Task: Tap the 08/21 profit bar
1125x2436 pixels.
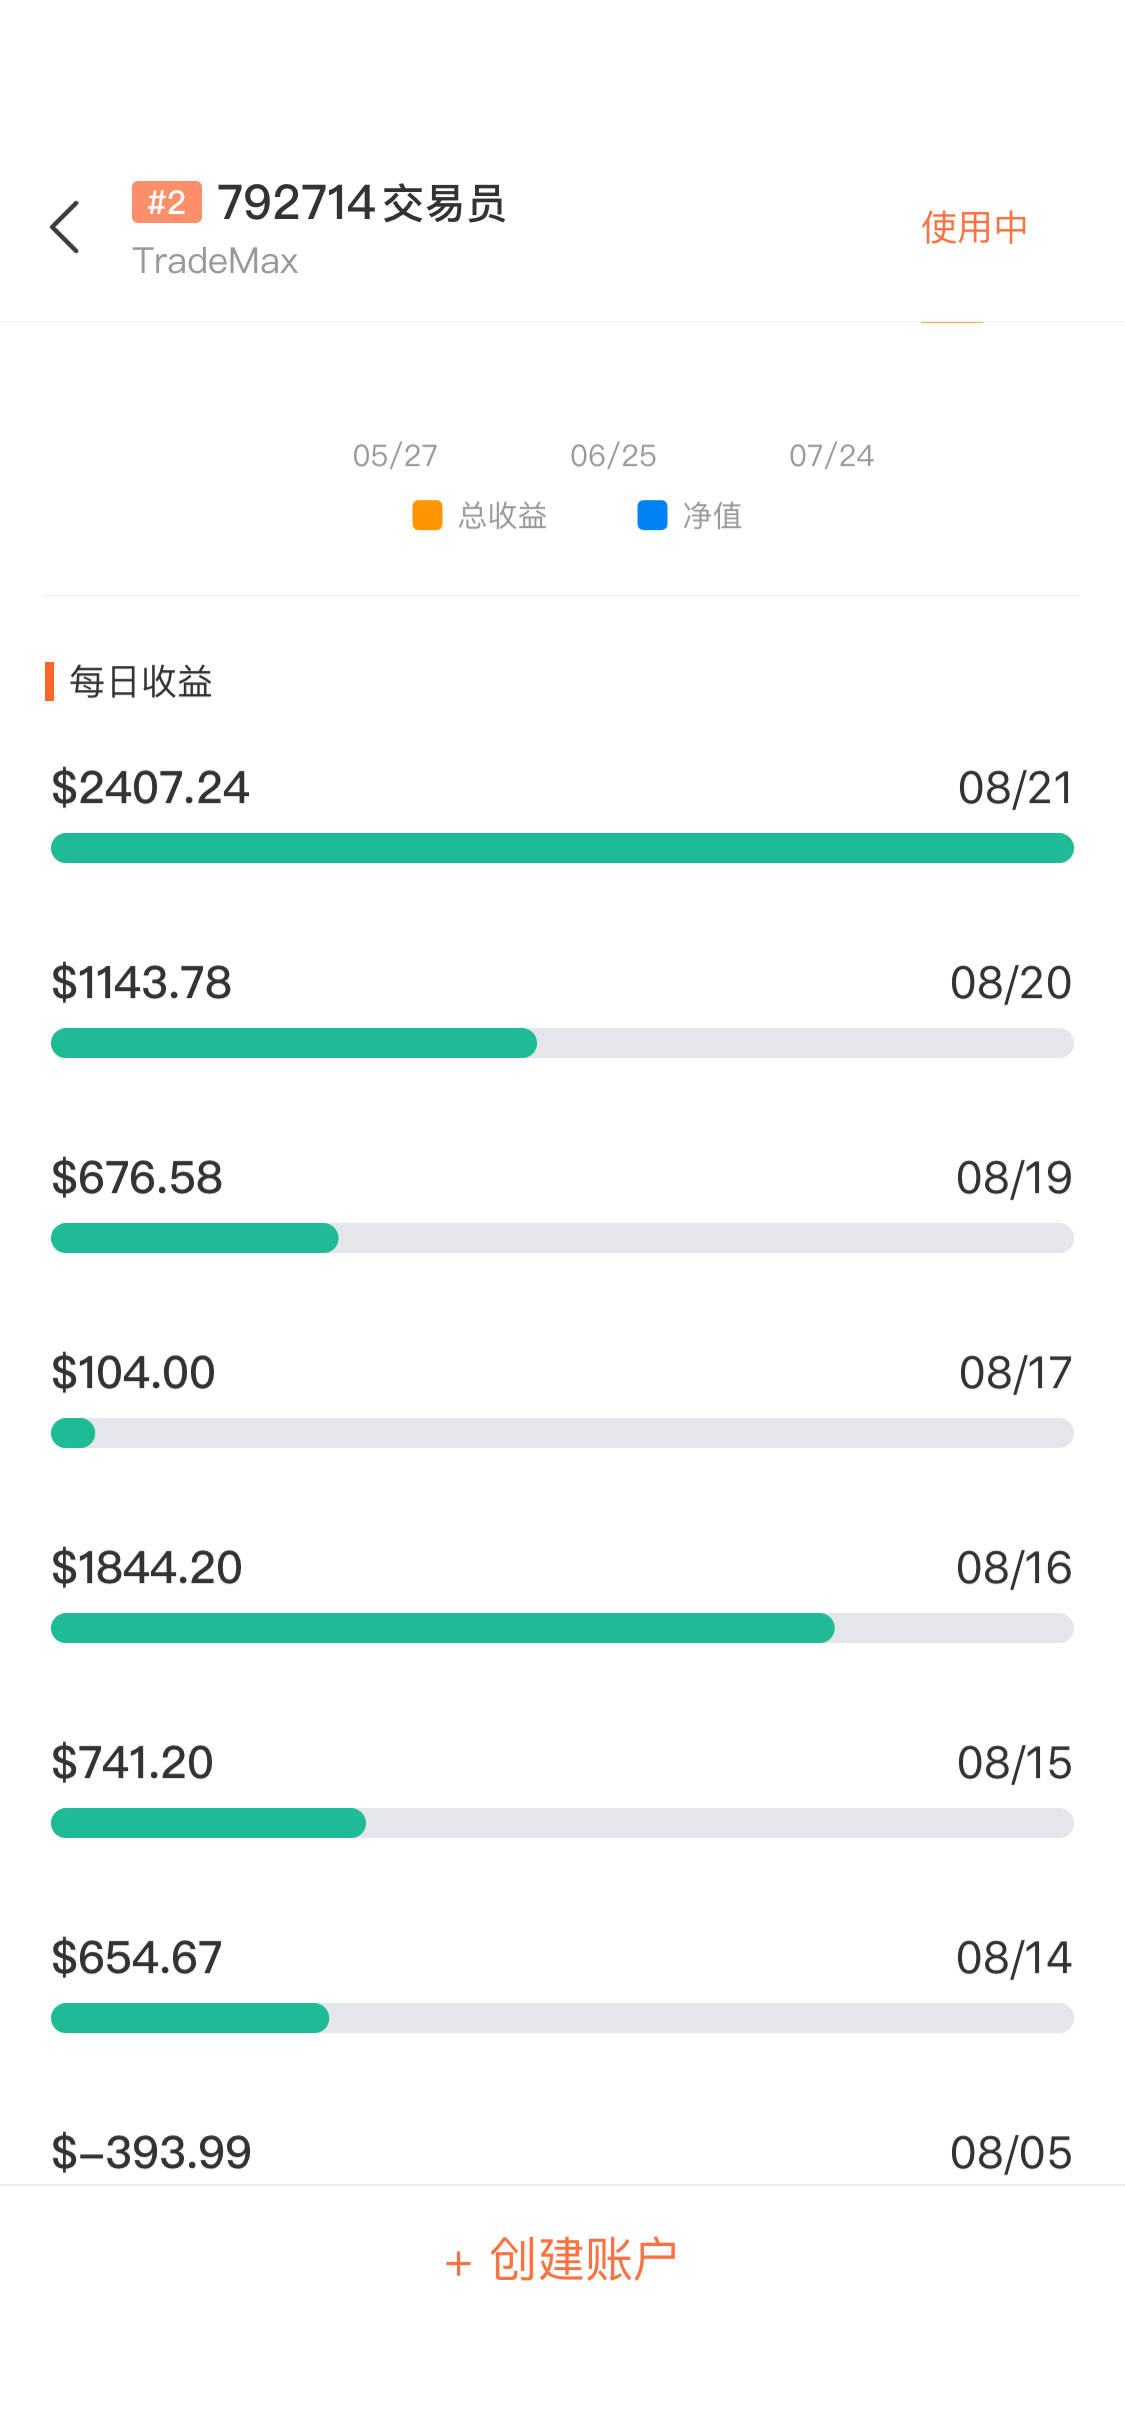Action: pos(562,848)
